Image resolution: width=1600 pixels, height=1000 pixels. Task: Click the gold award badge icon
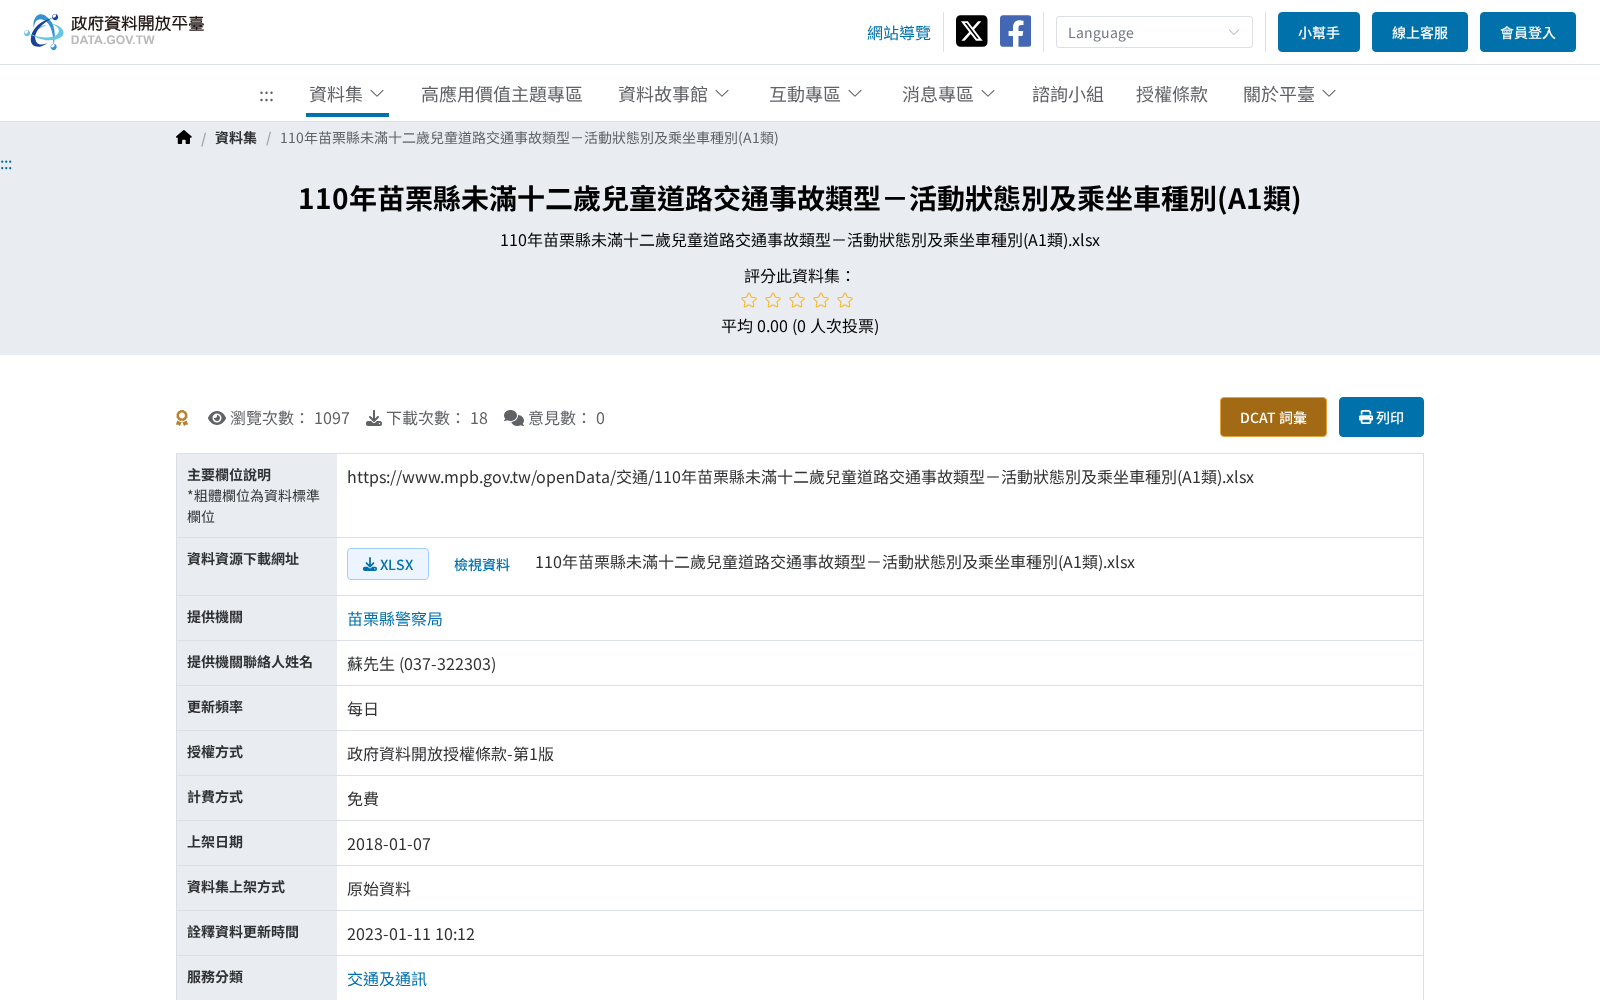[x=182, y=418]
